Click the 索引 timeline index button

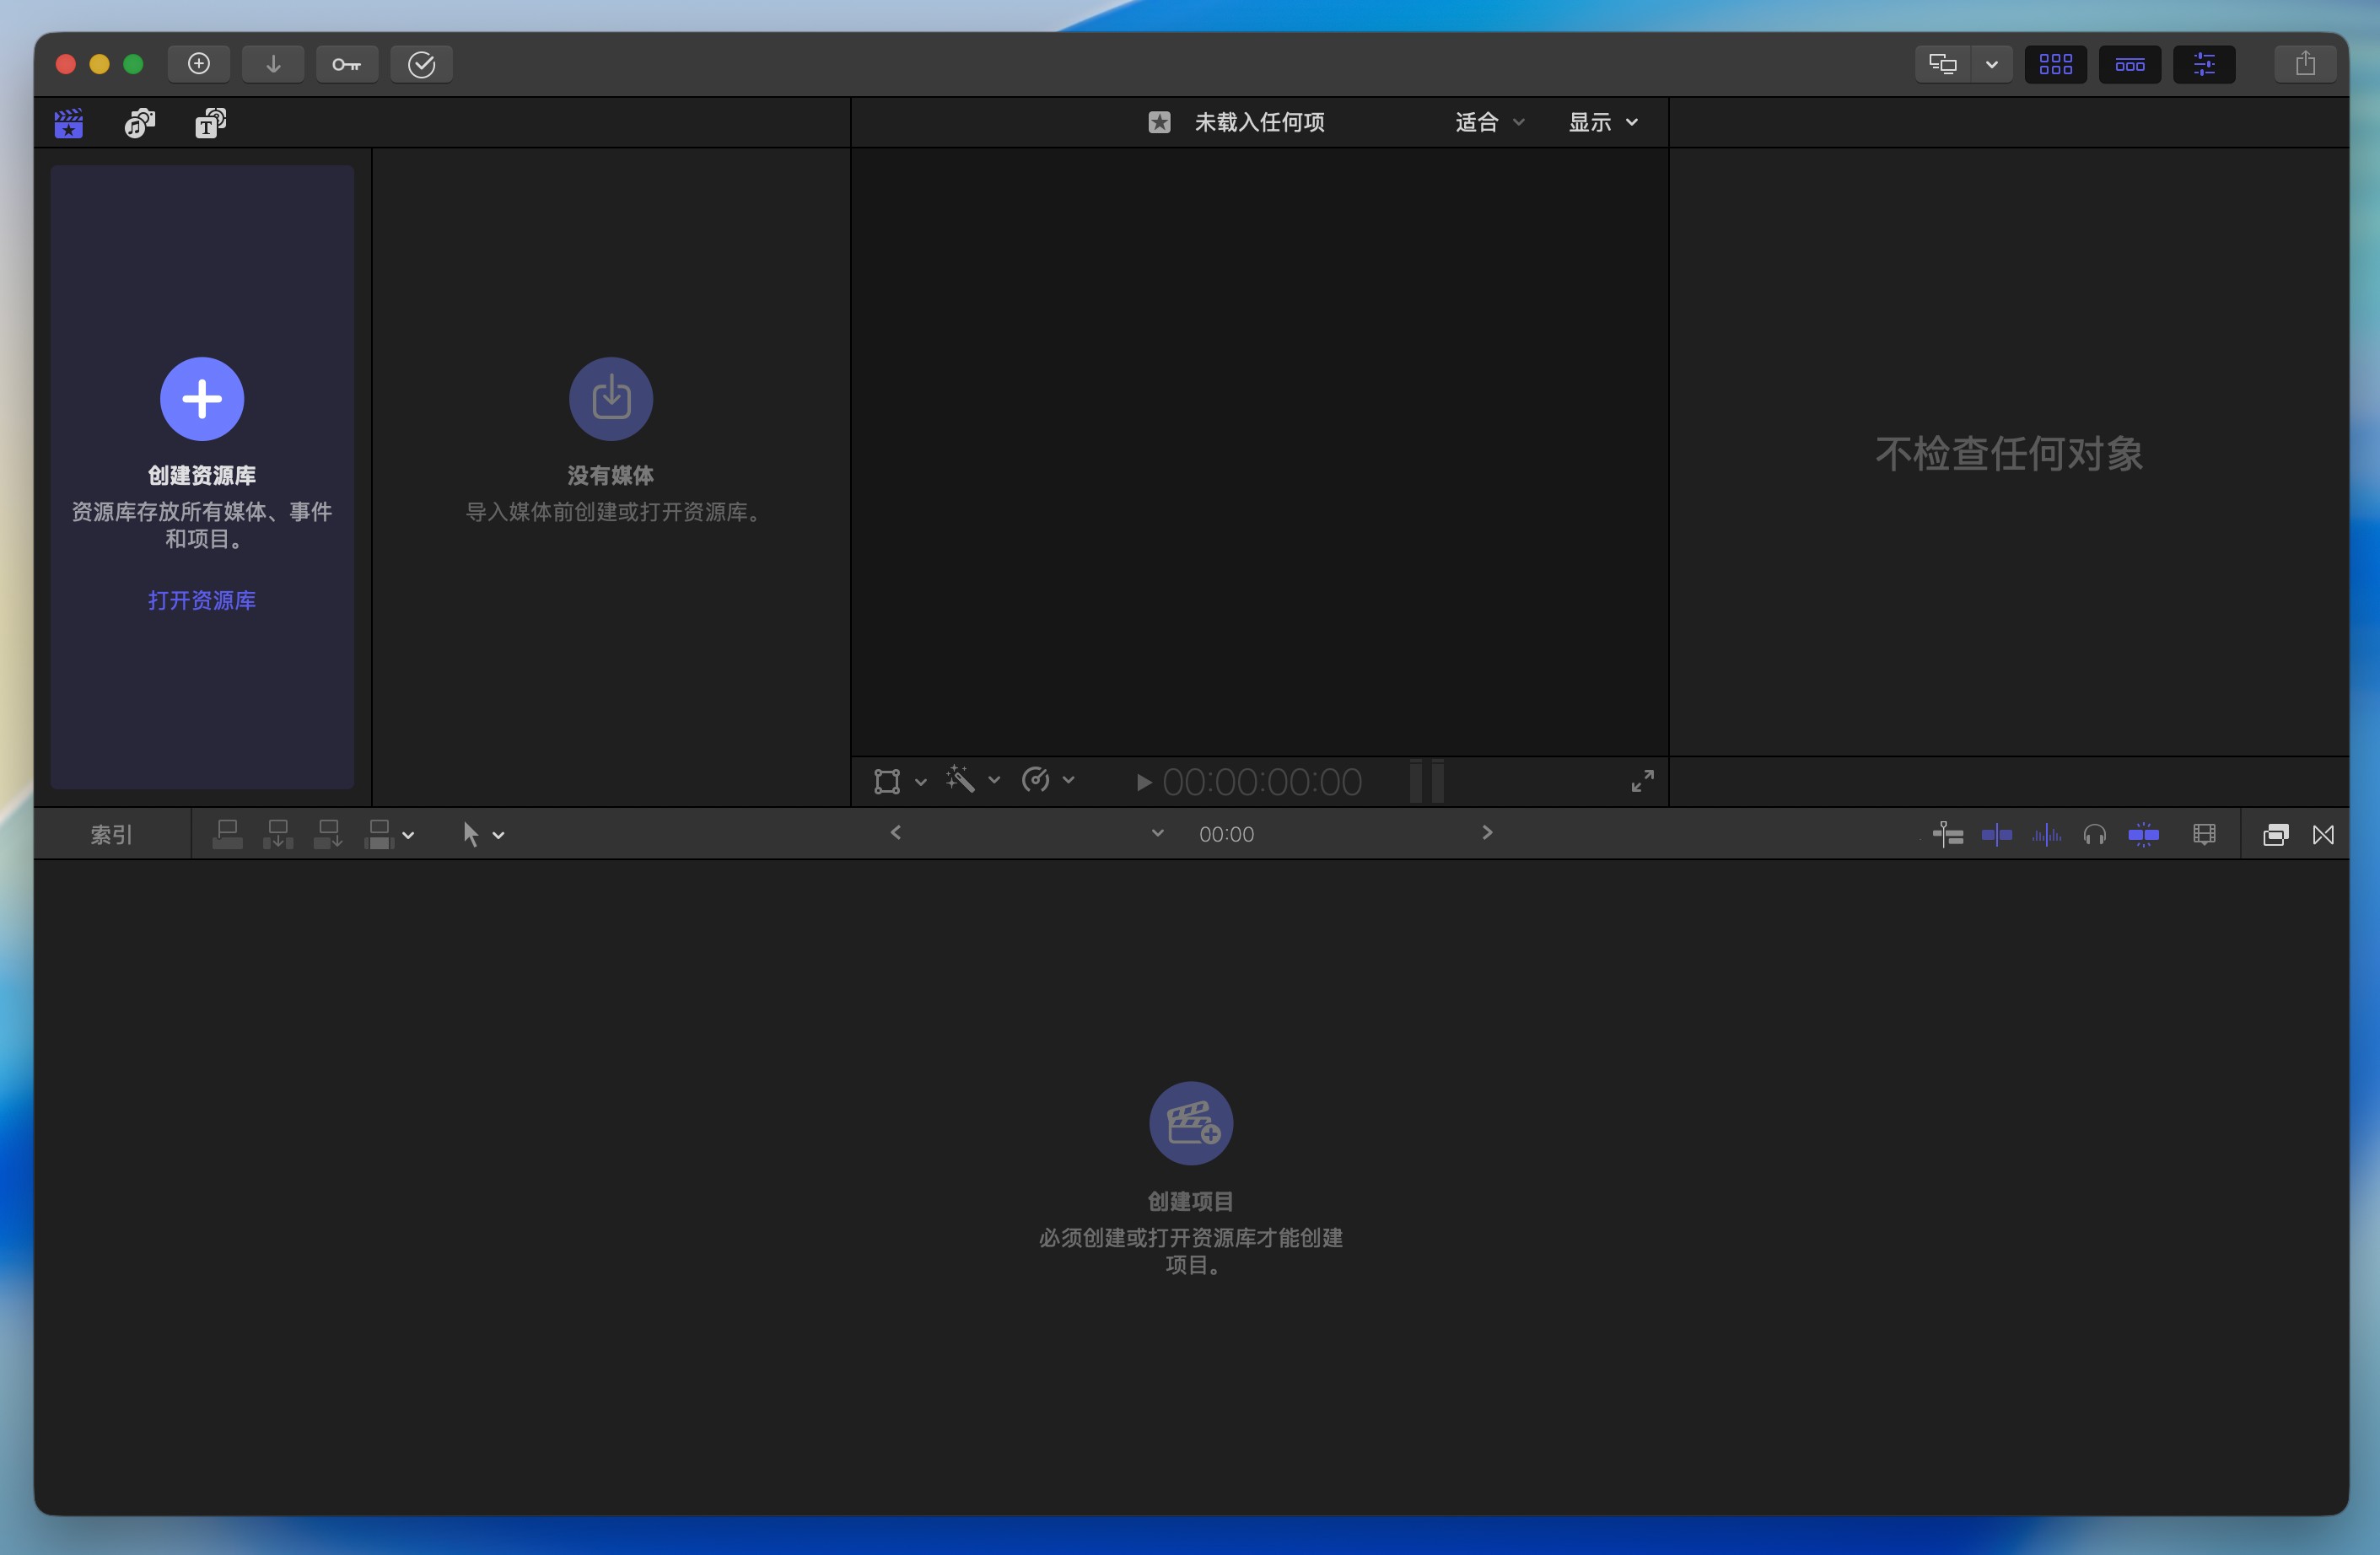tap(111, 834)
